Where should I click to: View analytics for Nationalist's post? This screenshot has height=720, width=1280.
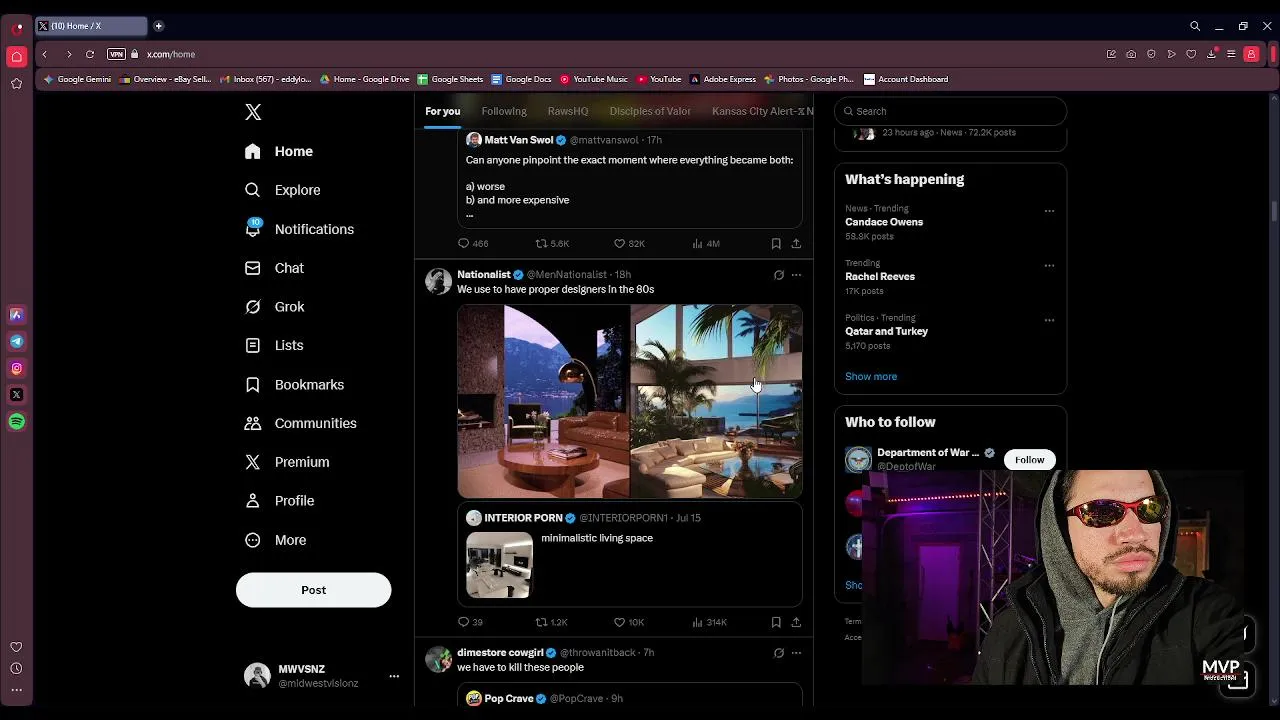coord(709,622)
